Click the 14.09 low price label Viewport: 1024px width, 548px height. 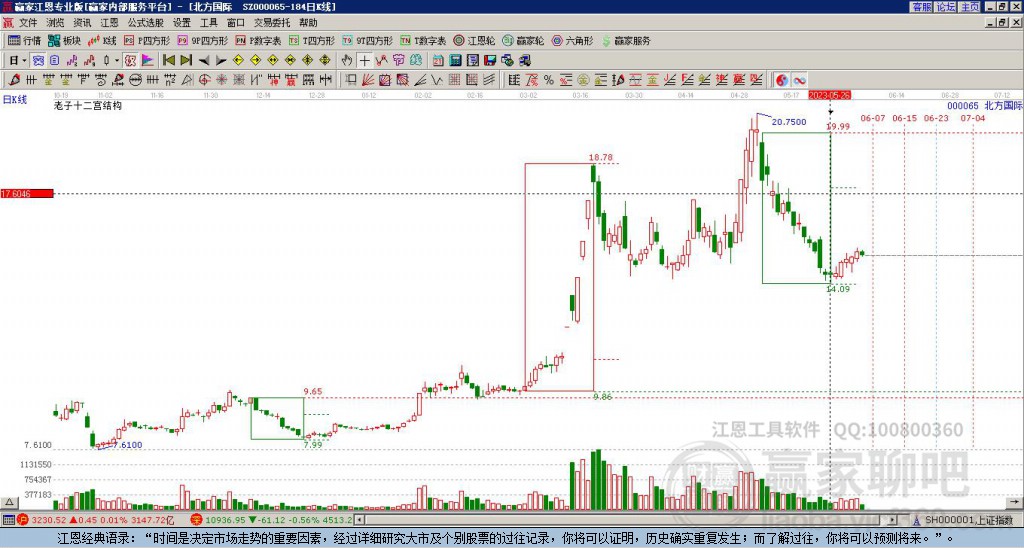[x=838, y=289]
